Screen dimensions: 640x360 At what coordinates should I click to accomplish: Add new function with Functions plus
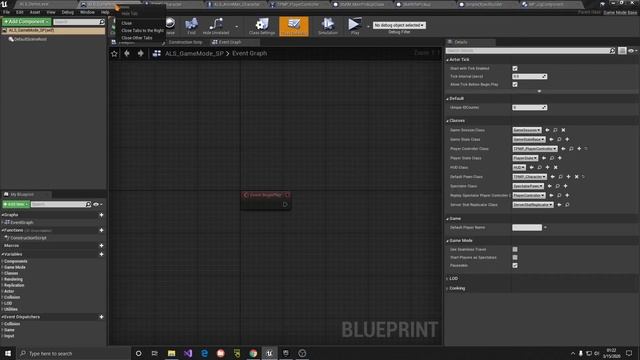pyautogui.click(x=101, y=230)
